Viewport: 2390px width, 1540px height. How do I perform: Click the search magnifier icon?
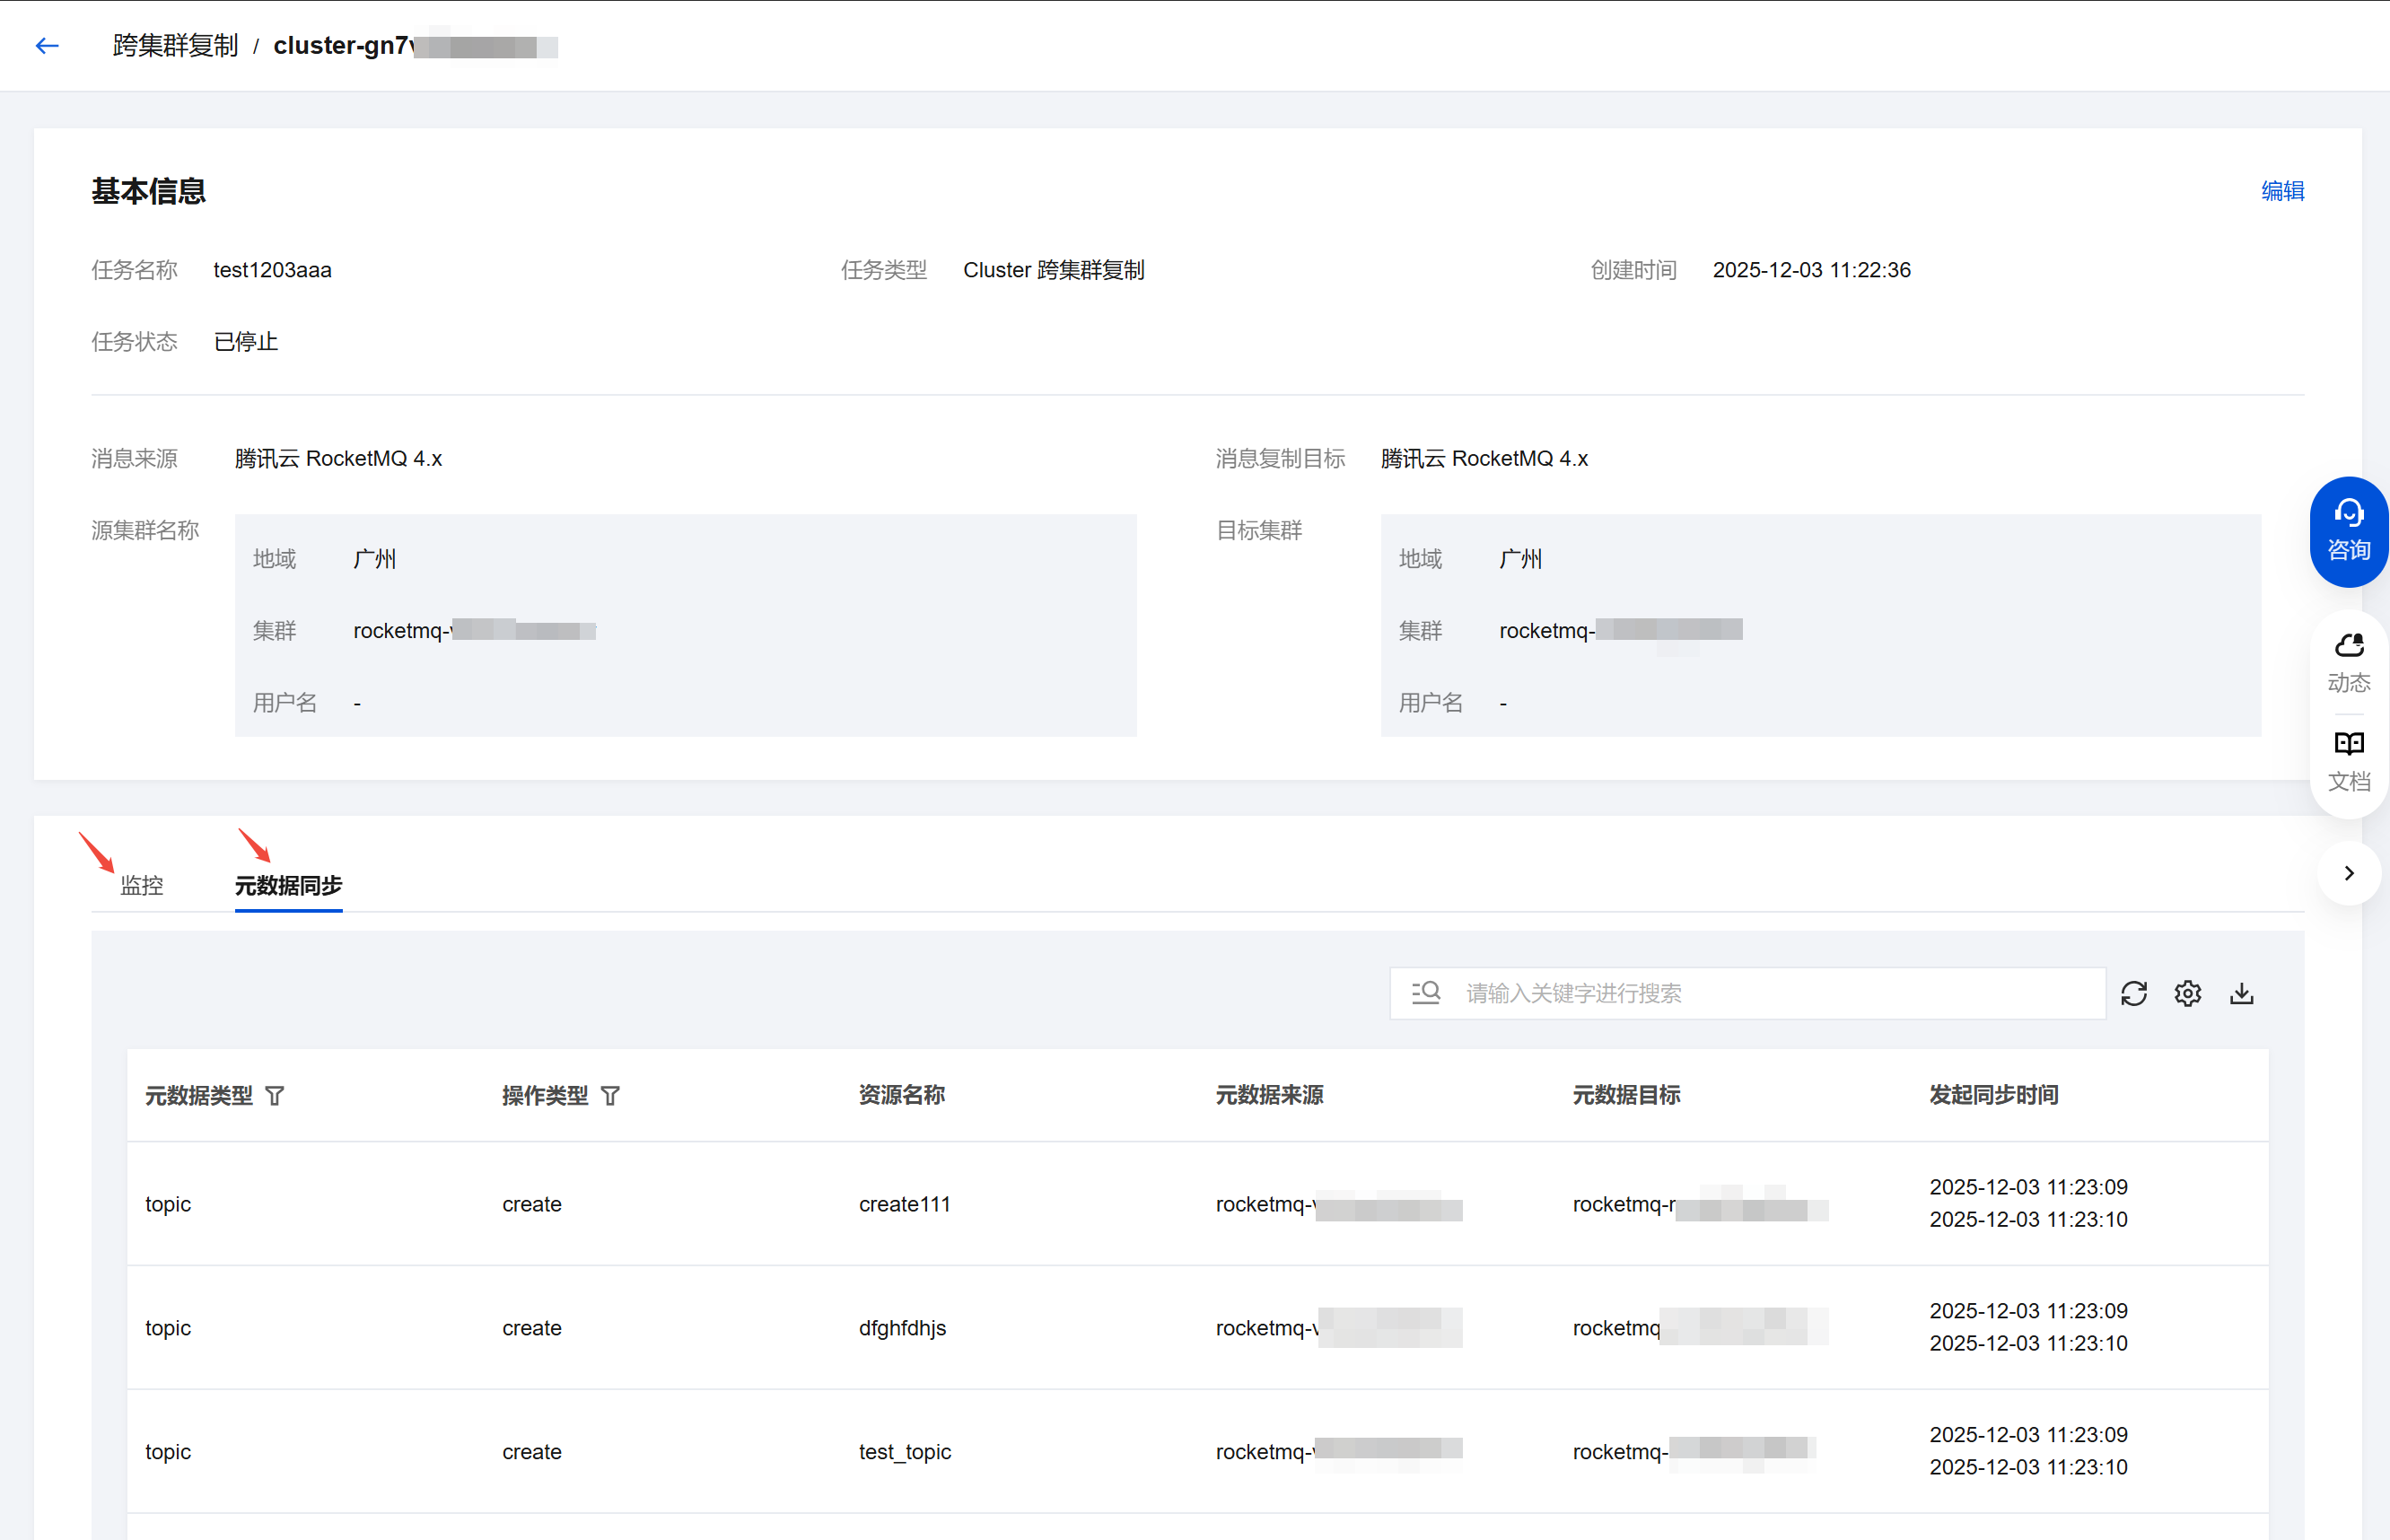click(x=1426, y=993)
